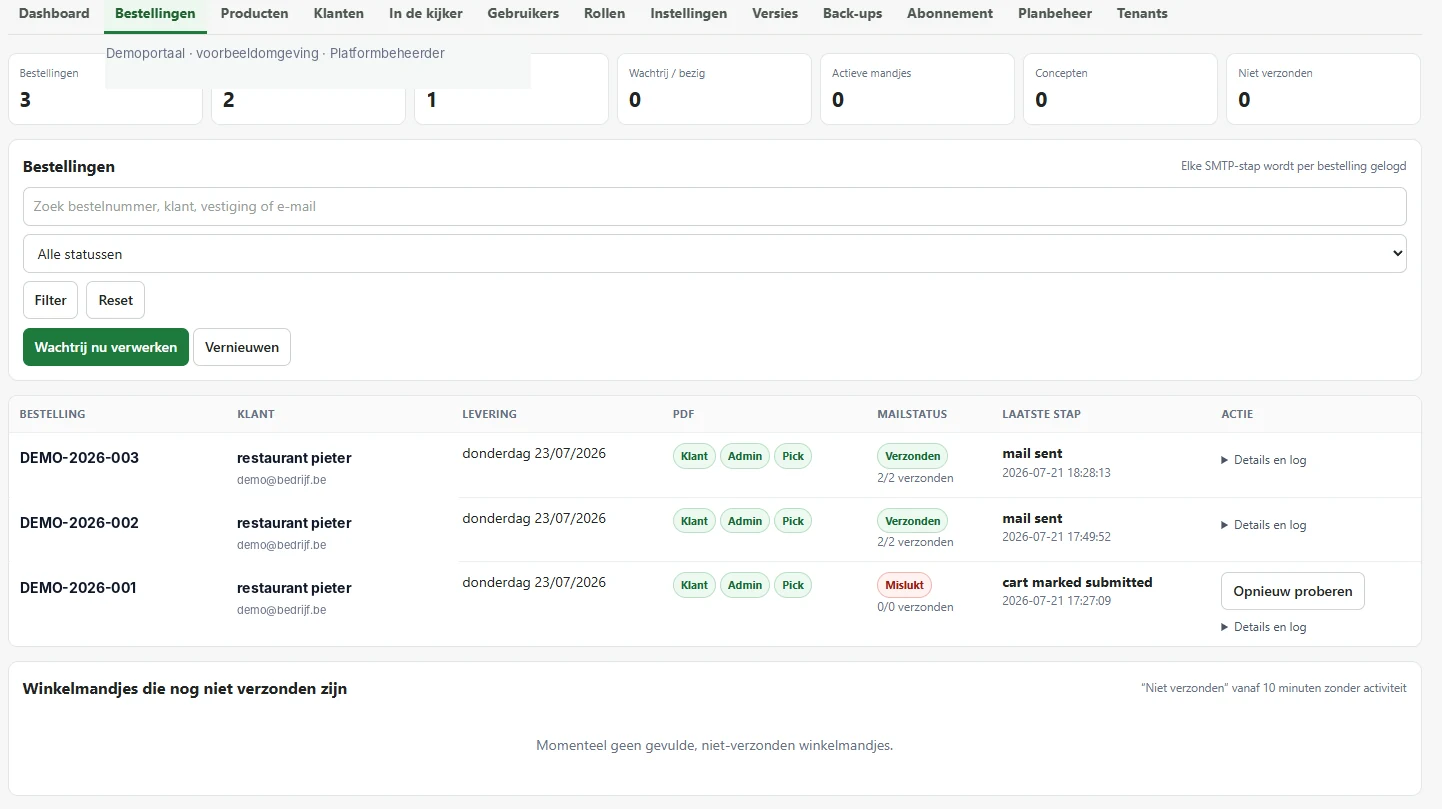
Task: Open the Admin PDF badge for DEMO-2026-002
Action: click(x=745, y=521)
